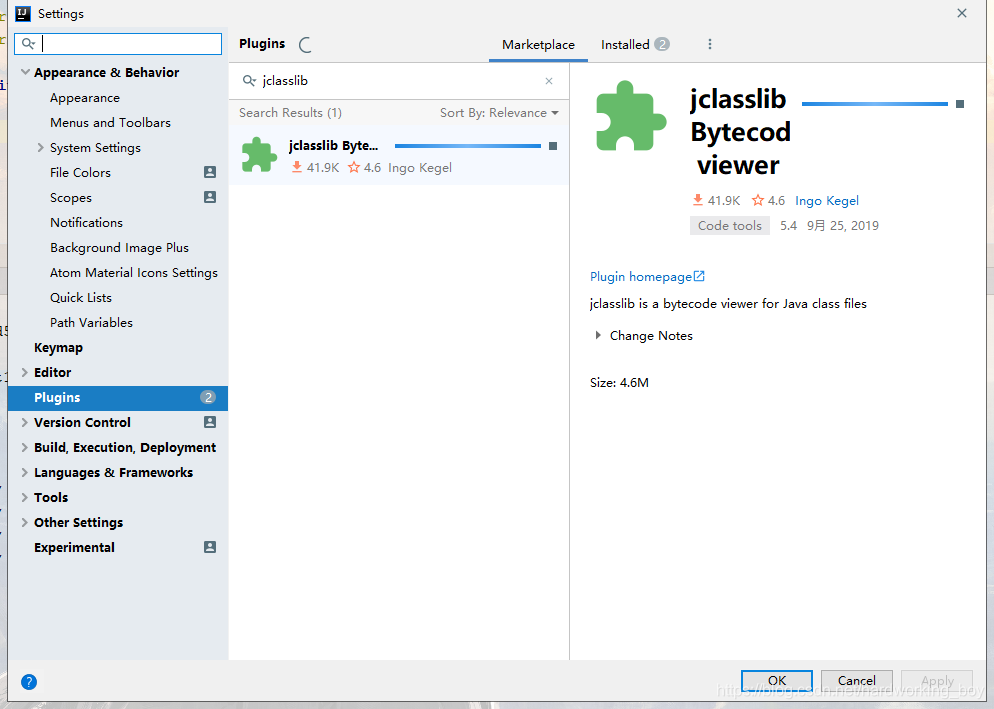Expand Languages & Frameworks section

(x=25, y=472)
